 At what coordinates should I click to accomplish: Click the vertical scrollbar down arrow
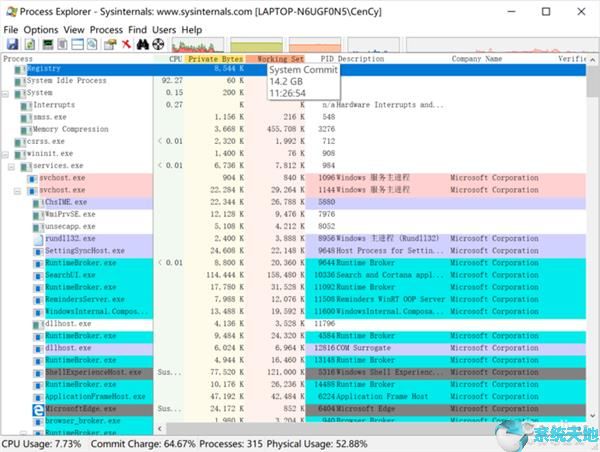point(592,416)
